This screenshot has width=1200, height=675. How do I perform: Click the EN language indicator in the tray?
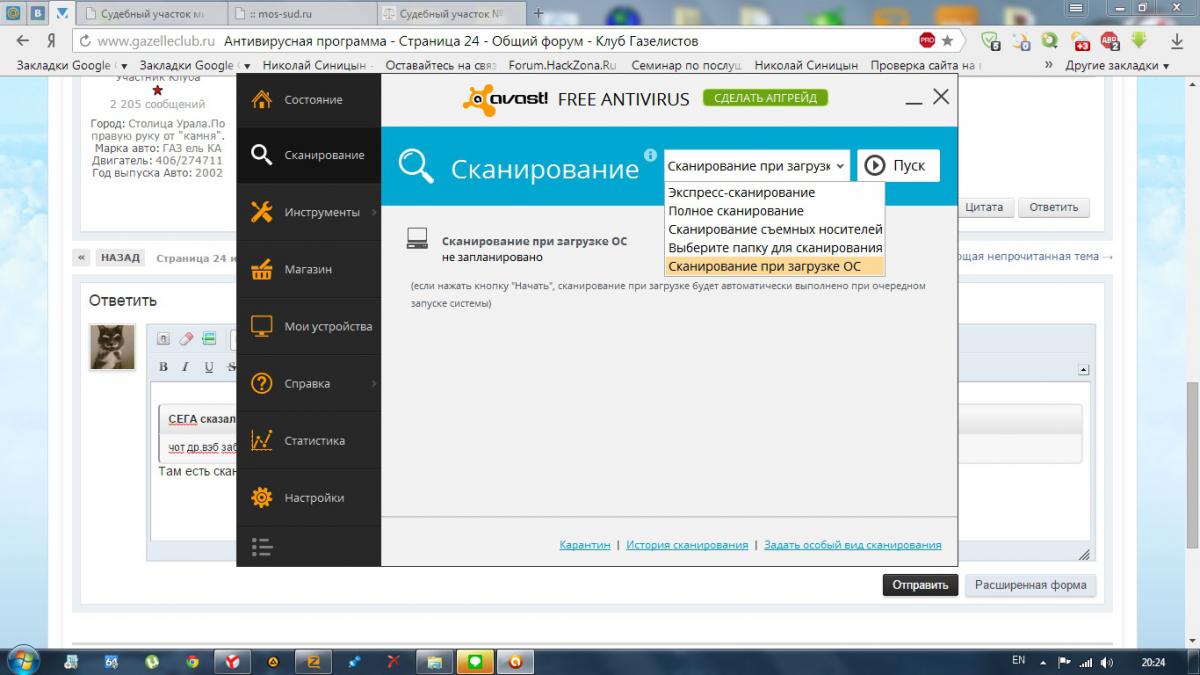click(1019, 660)
